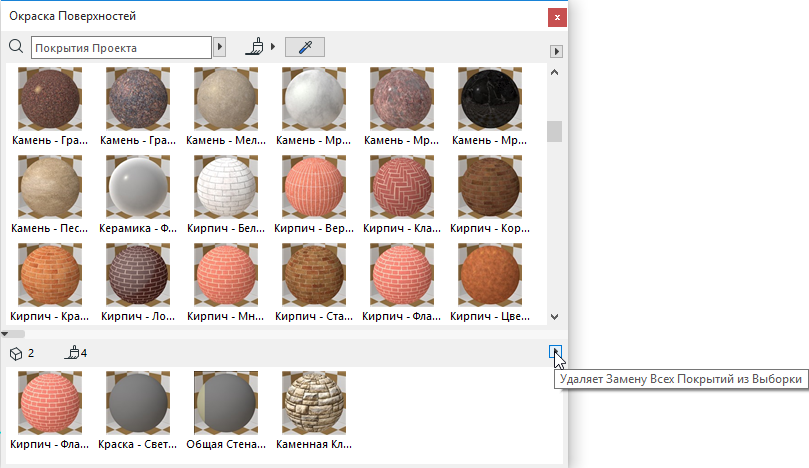Activate the eyedropper surface picker tool
809x468 pixels.
pyautogui.click(x=303, y=47)
